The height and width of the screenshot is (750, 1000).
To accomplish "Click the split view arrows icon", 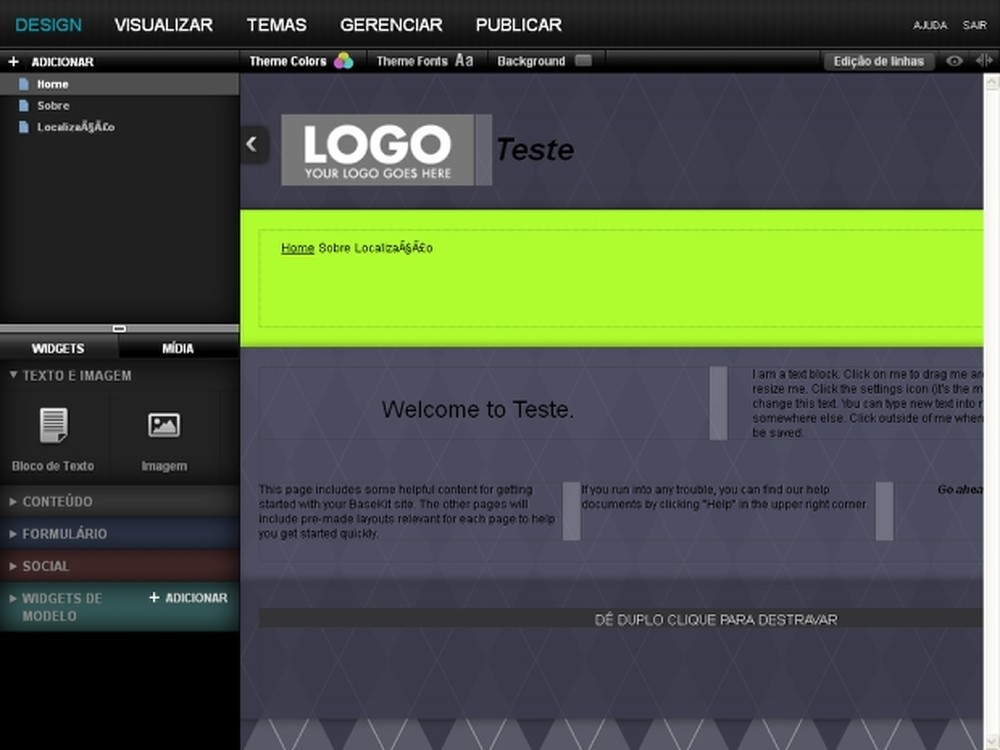I will point(984,61).
